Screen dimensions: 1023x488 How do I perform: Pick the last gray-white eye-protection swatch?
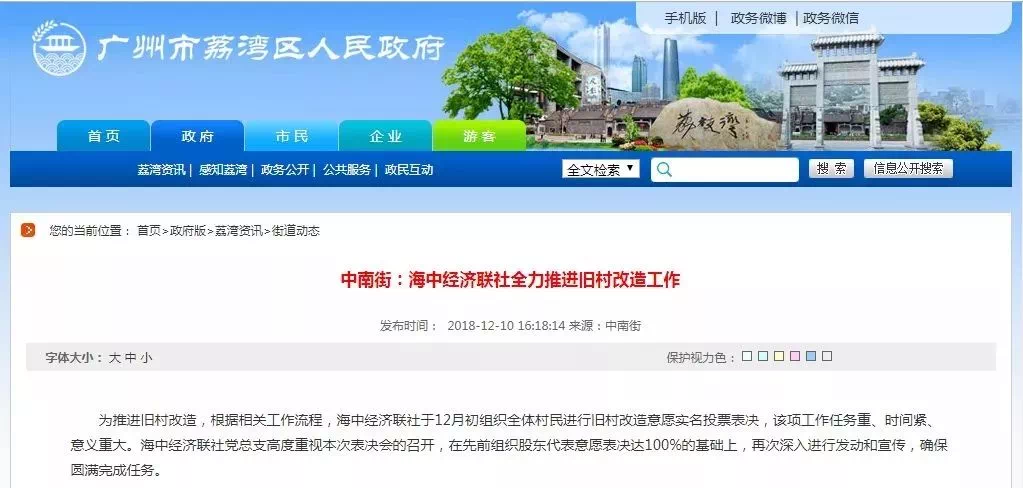tap(827, 356)
